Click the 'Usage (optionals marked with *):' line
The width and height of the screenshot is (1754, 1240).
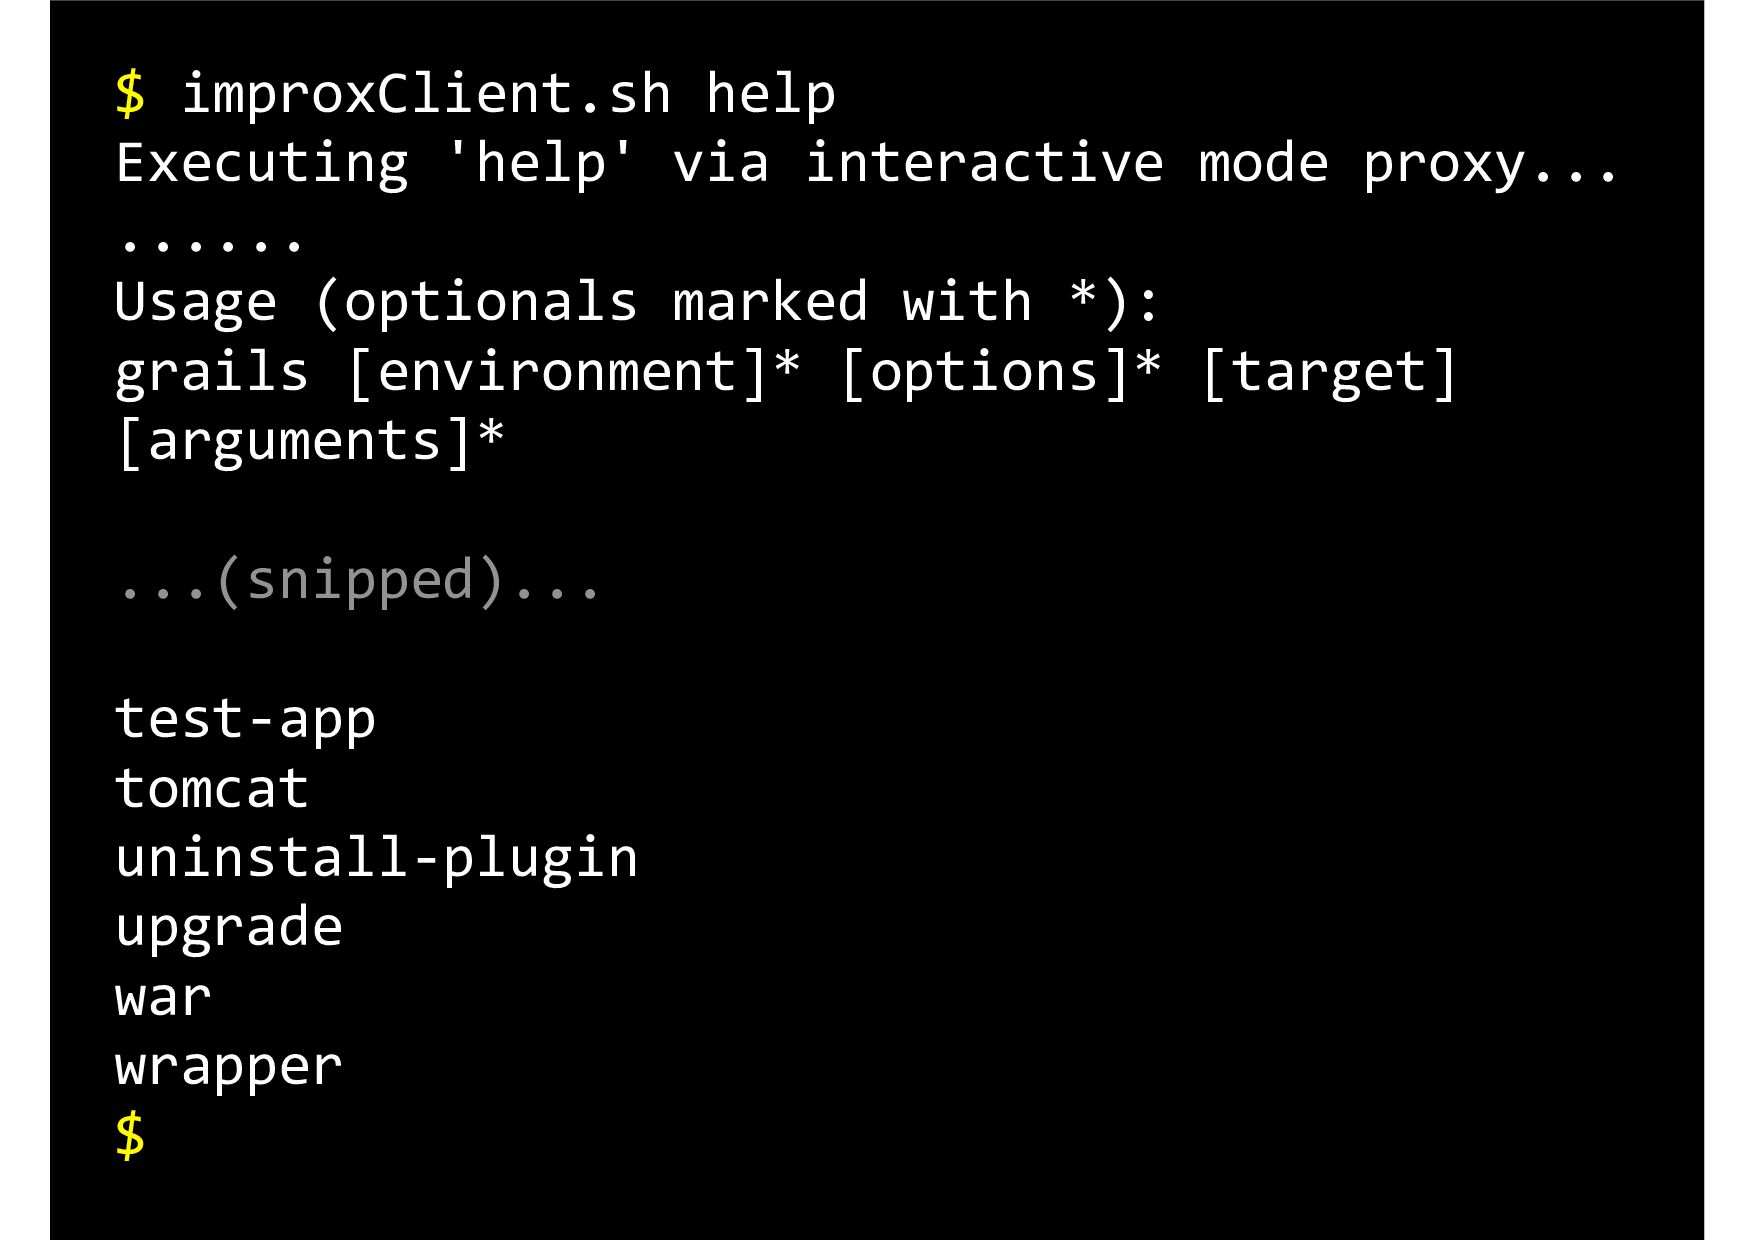click(637, 302)
